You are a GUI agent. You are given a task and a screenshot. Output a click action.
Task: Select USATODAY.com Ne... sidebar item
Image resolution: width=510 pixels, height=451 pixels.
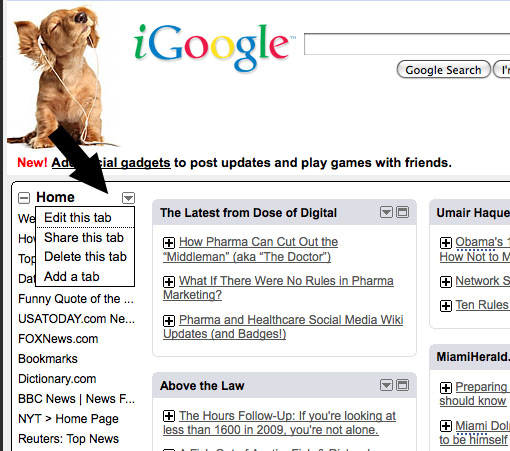pyautogui.click(x=77, y=319)
